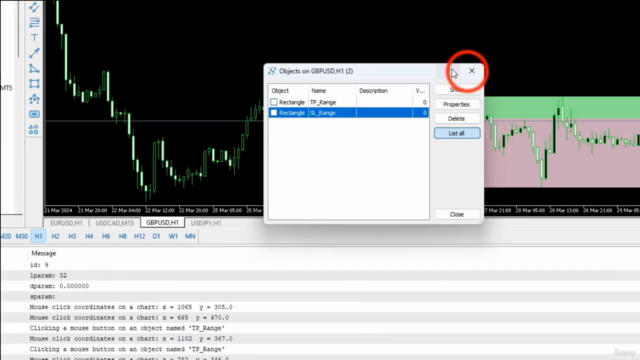Set timeframe to H8
This screenshot has width=640, height=360.
point(123,236)
